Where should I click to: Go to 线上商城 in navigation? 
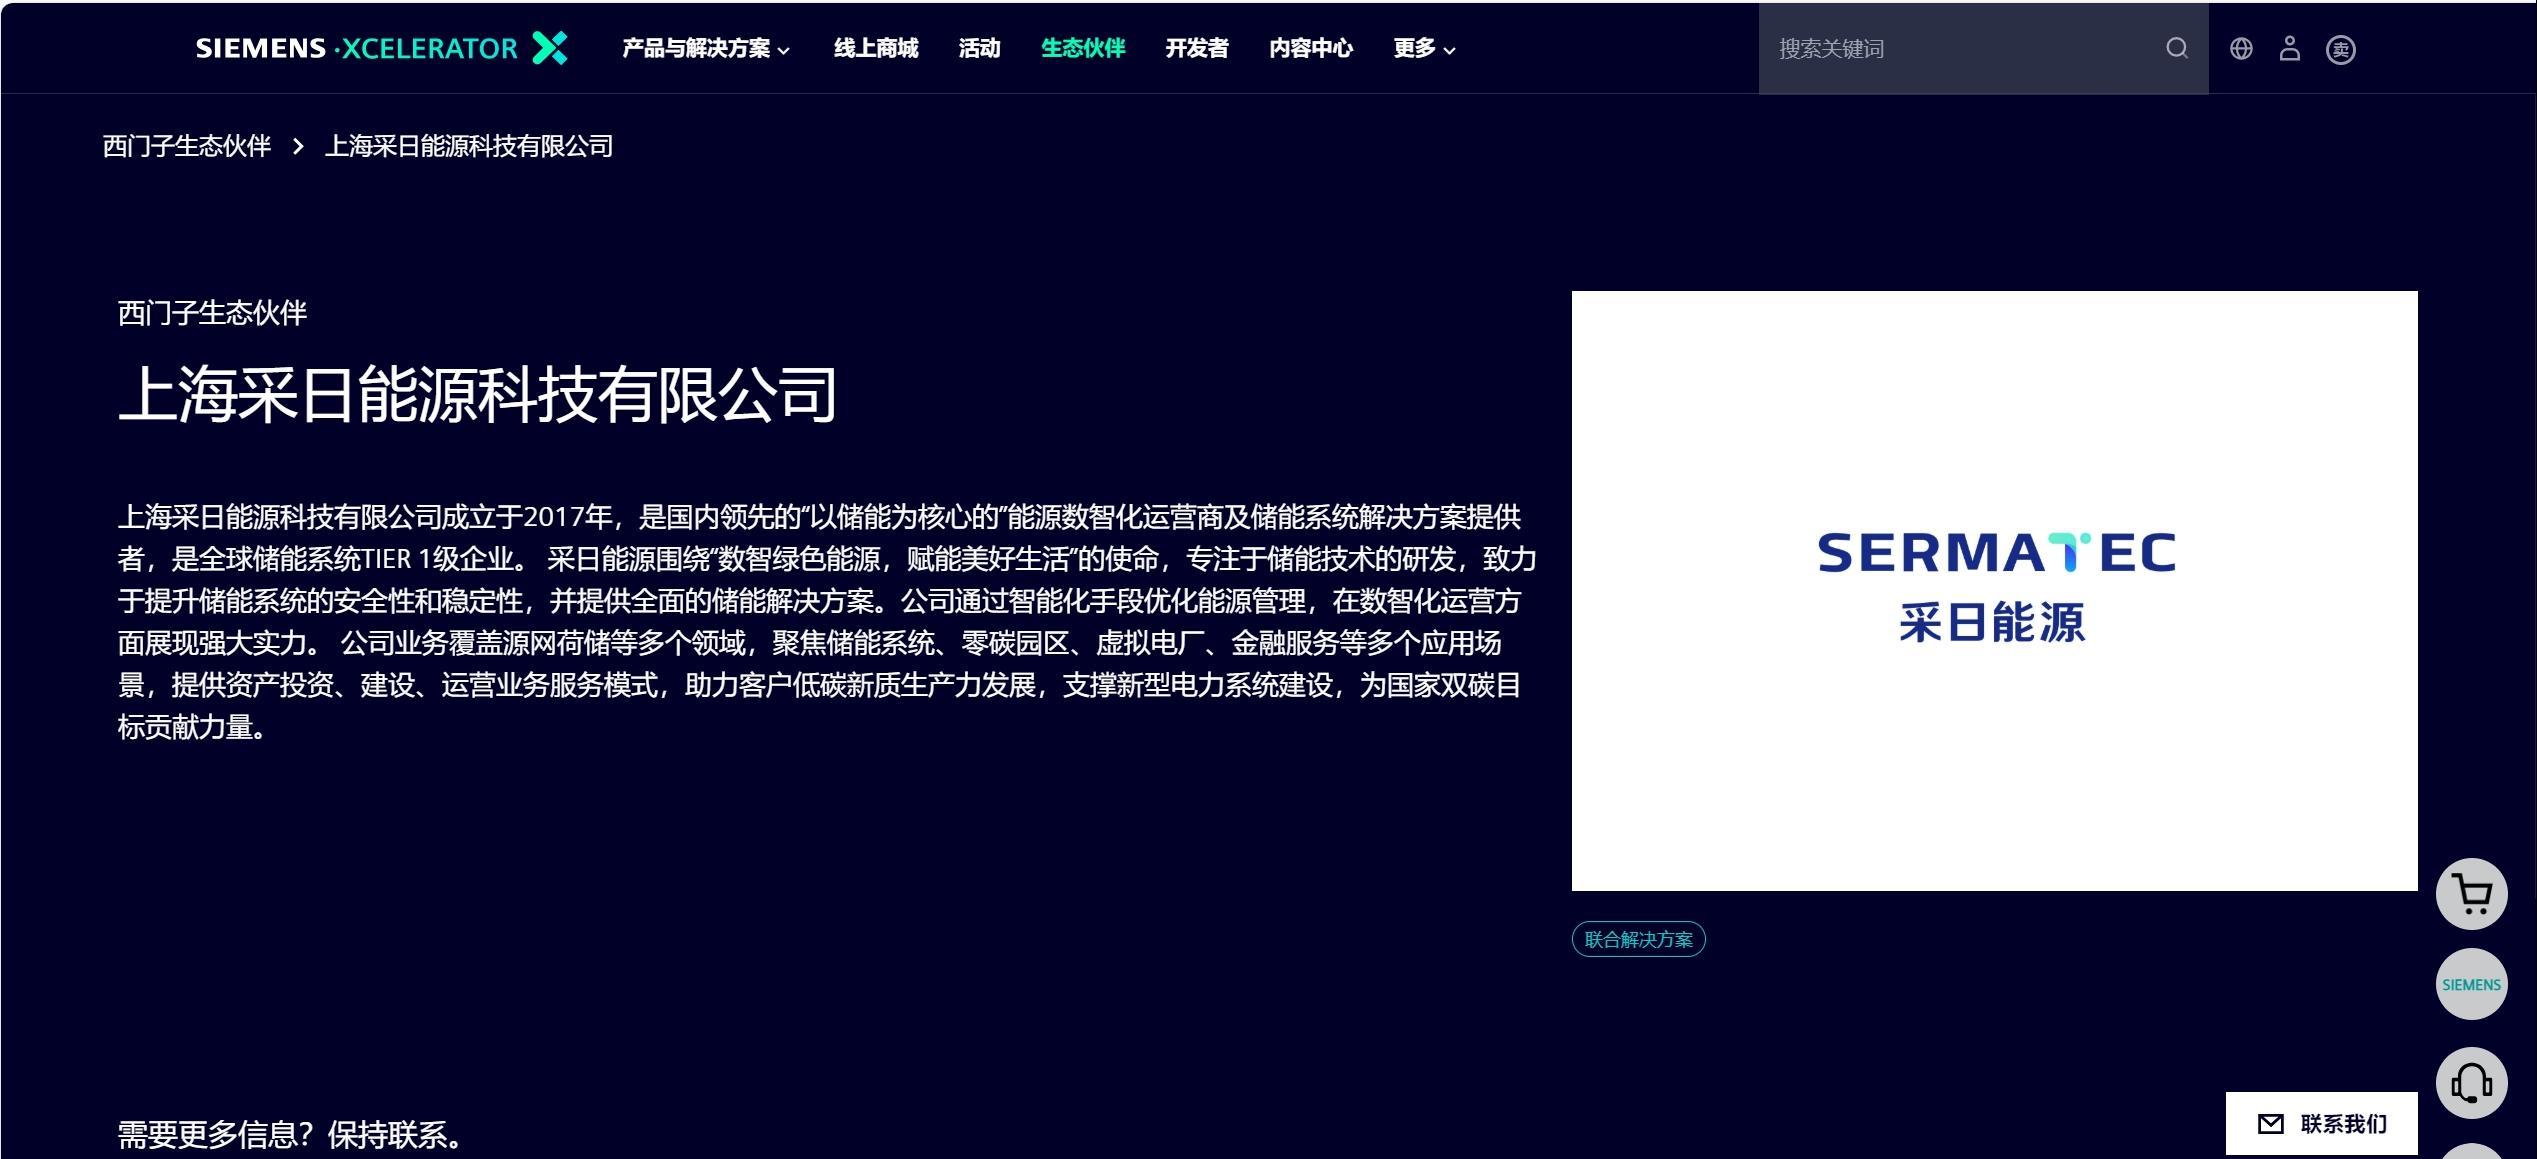[876, 48]
